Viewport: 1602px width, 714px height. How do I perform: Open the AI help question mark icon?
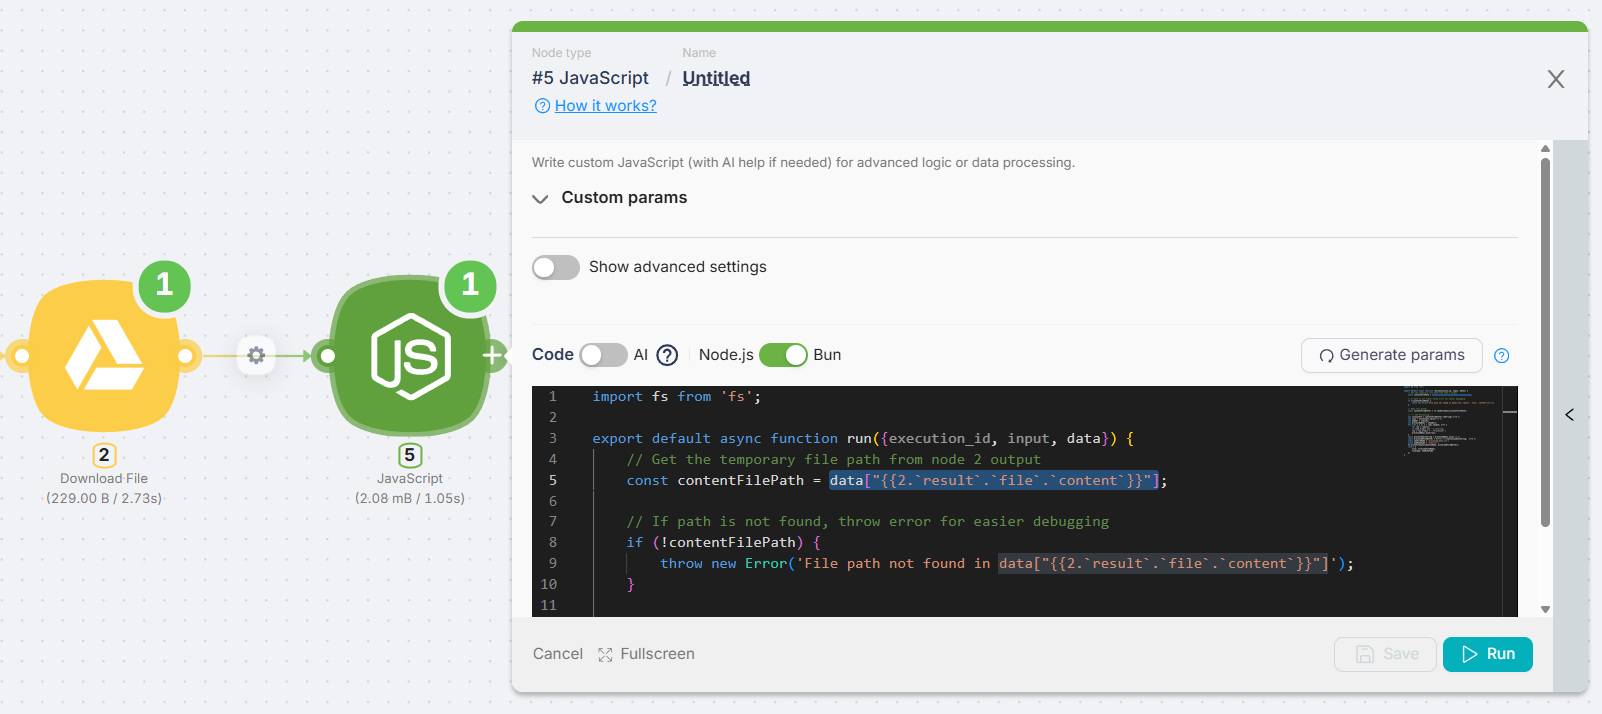(667, 355)
